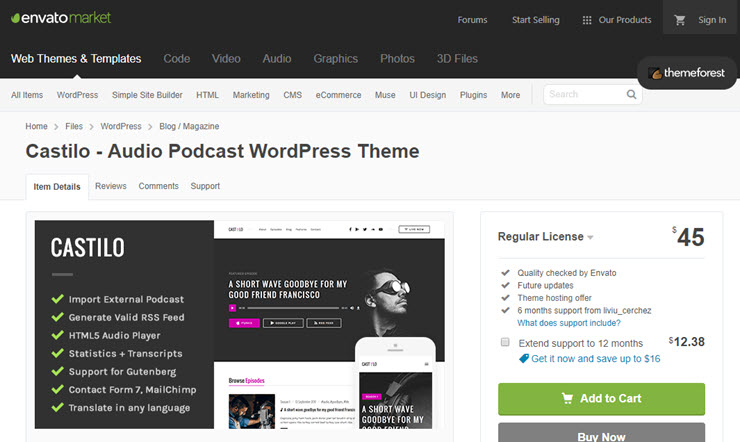Click Get it now and save link
740x442 pixels.
tap(596, 359)
